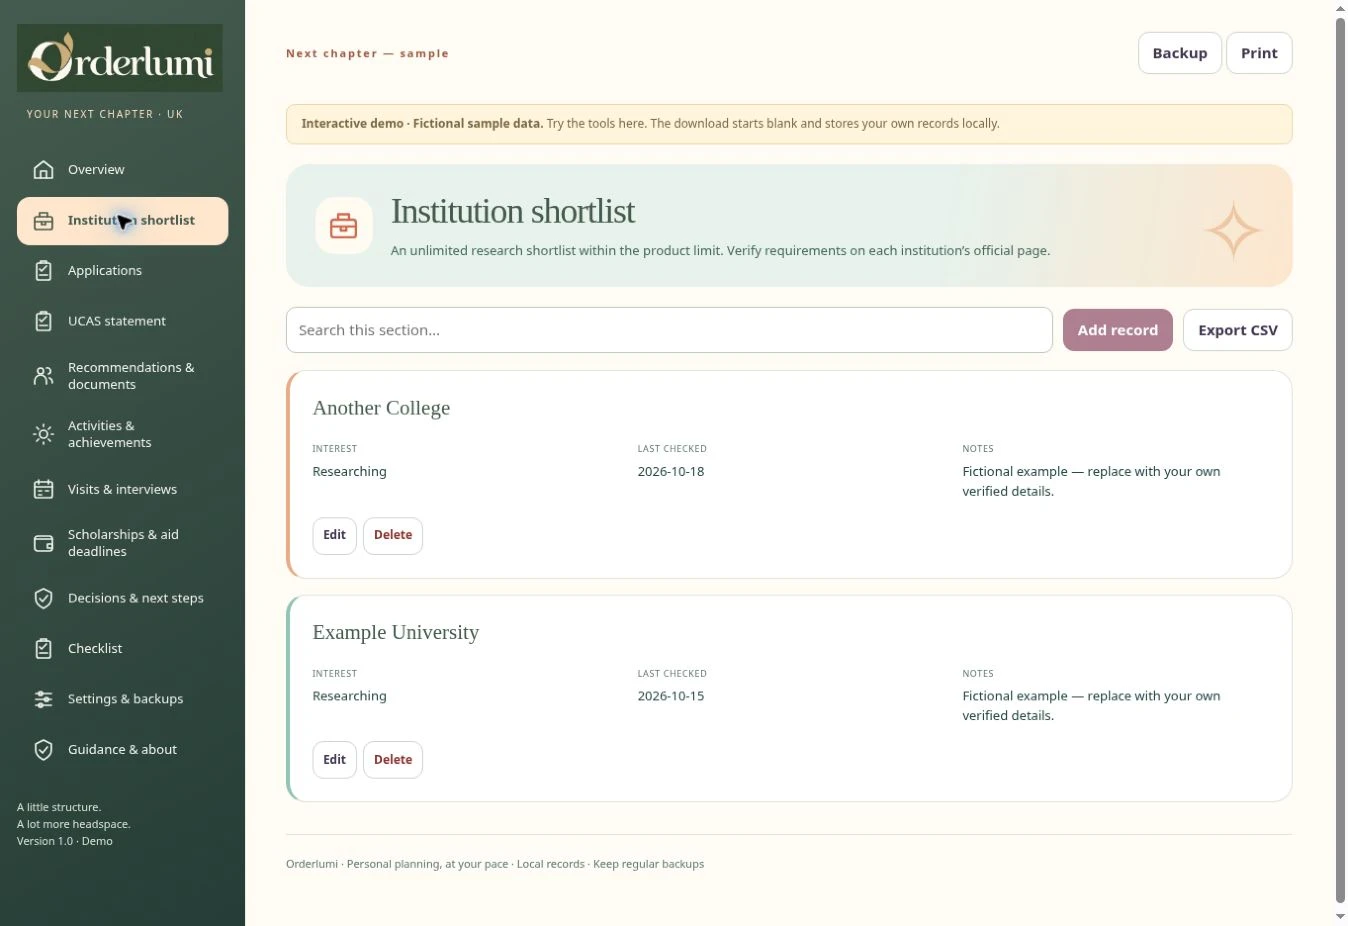Edit the Example University record
The height and width of the screenshot is (926, 1348).
tap(334, 760)
